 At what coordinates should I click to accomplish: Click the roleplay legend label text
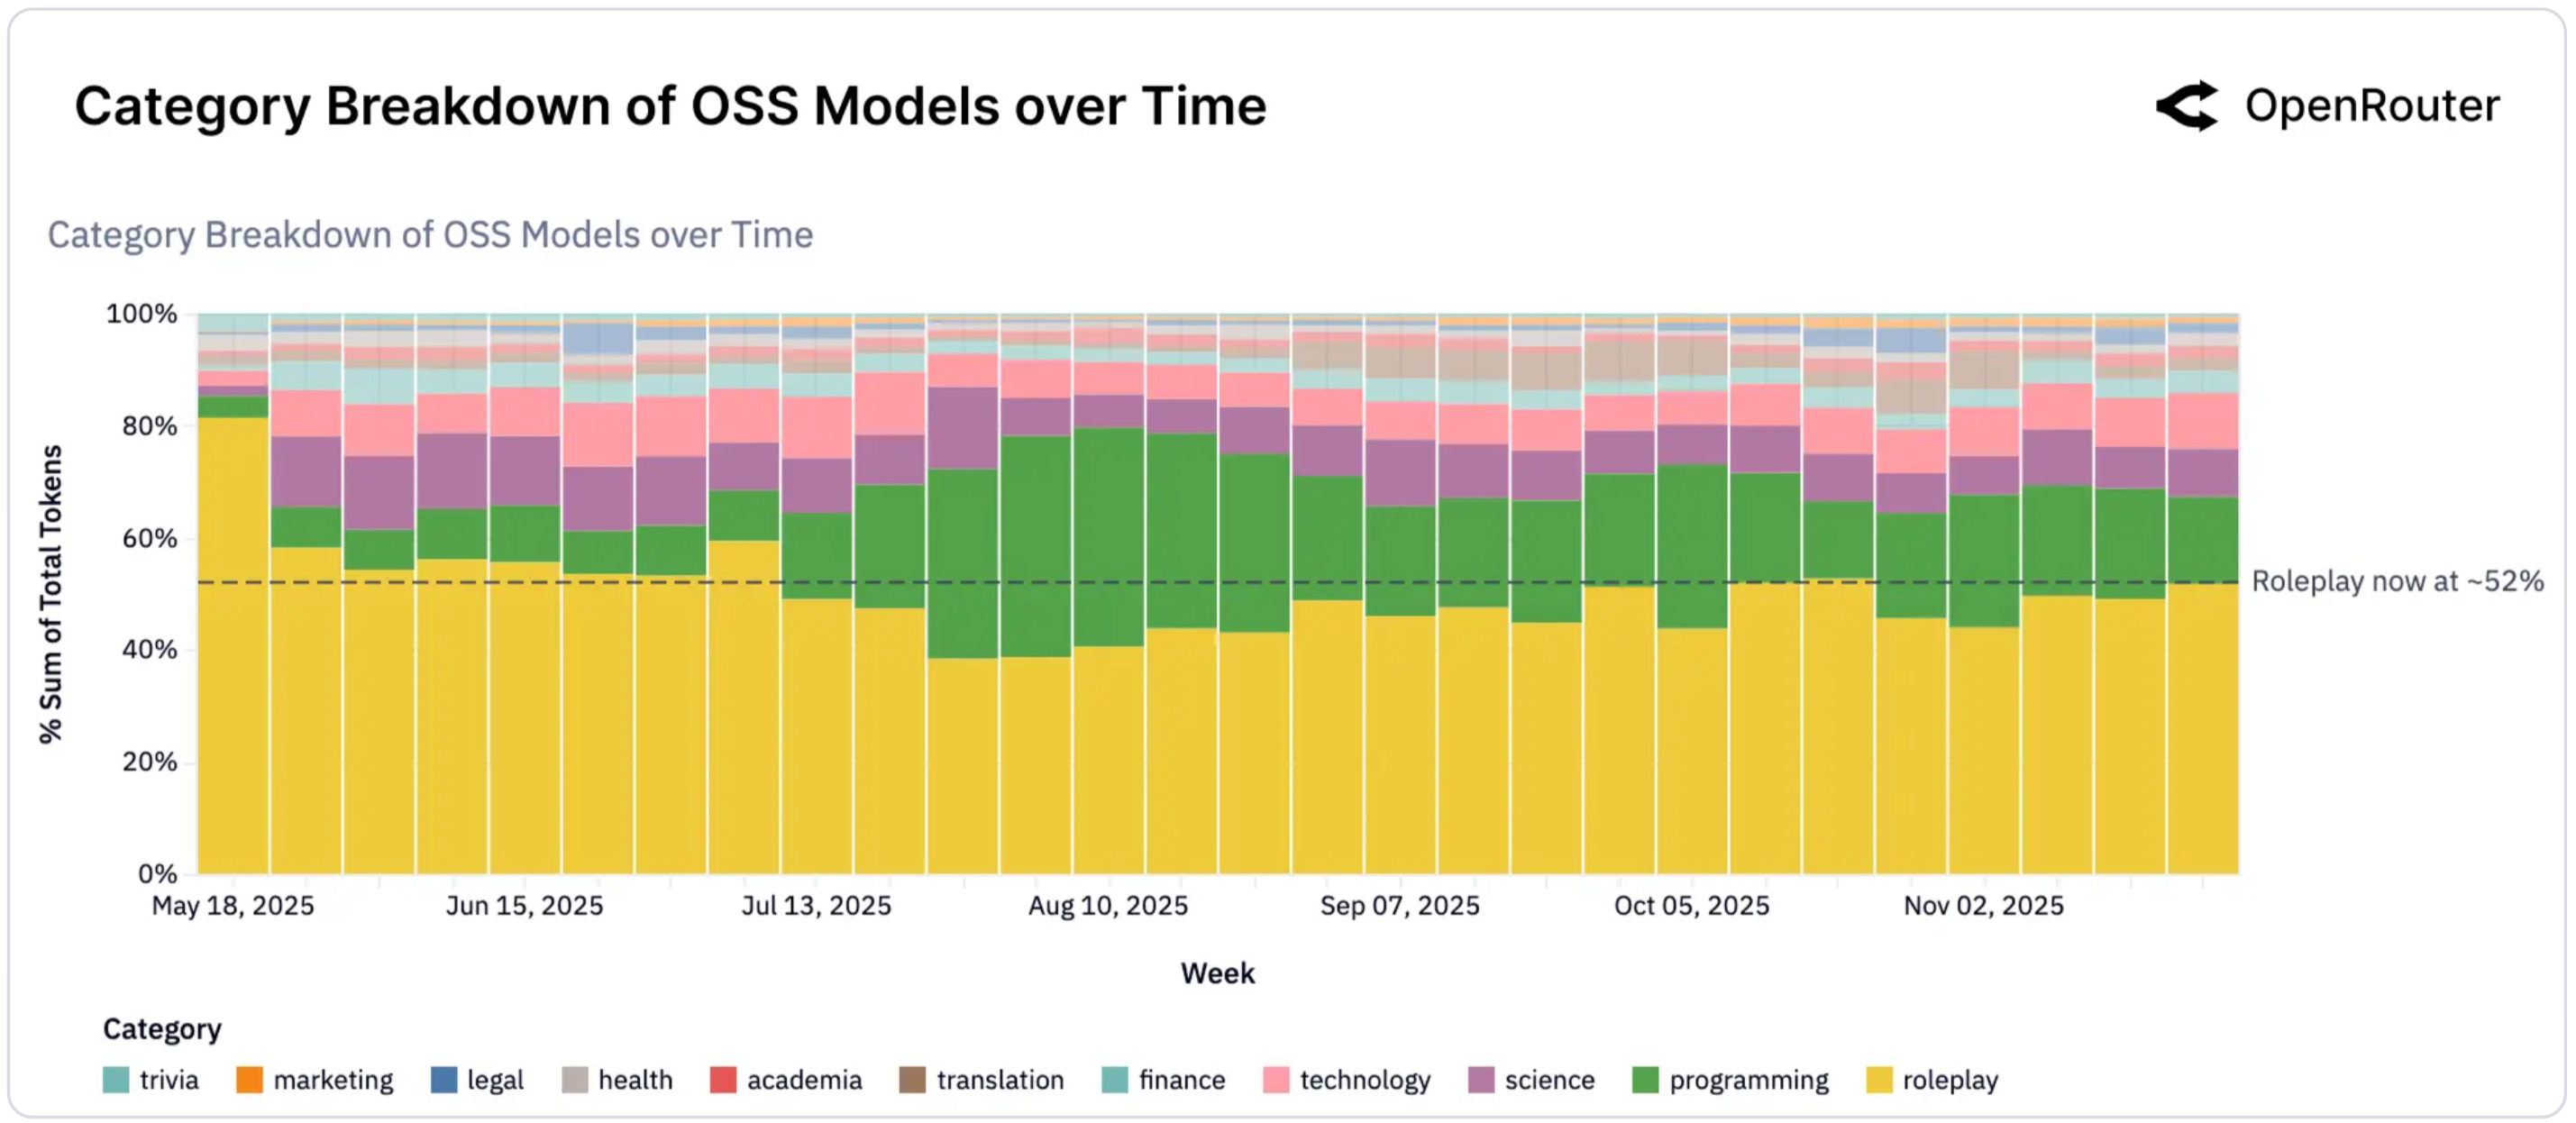coord(1950,1080)
